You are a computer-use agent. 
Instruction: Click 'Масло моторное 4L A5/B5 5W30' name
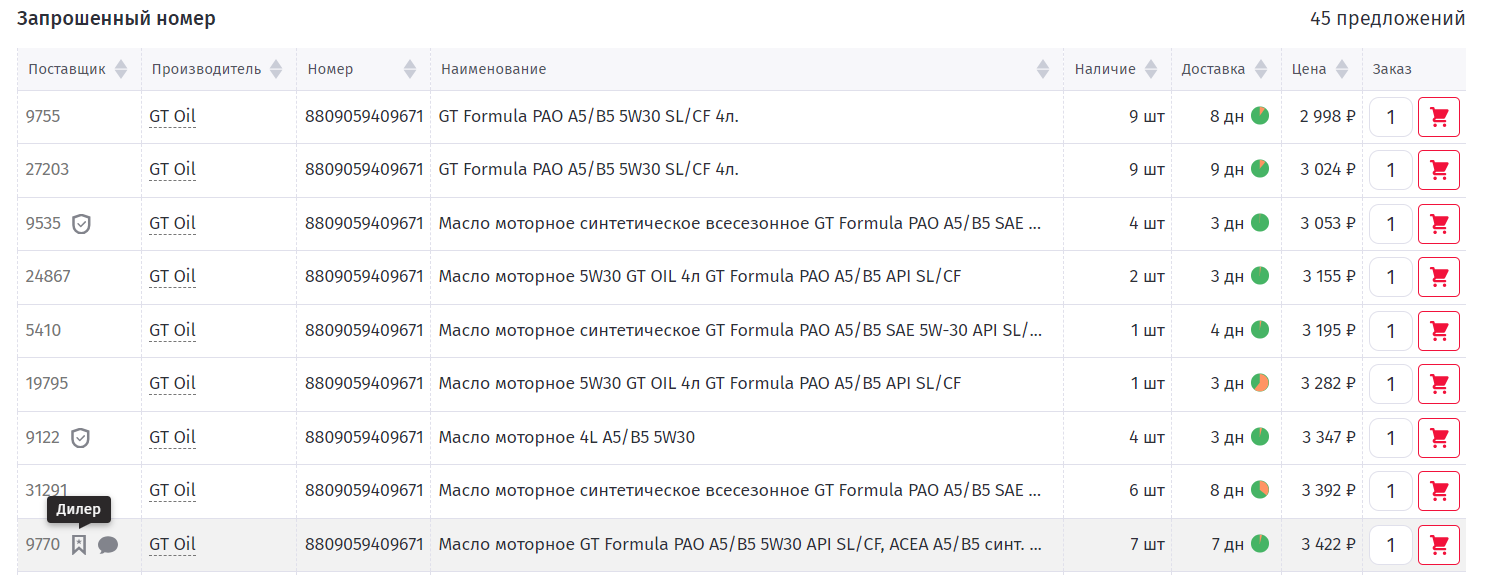(x=567, y=438)
